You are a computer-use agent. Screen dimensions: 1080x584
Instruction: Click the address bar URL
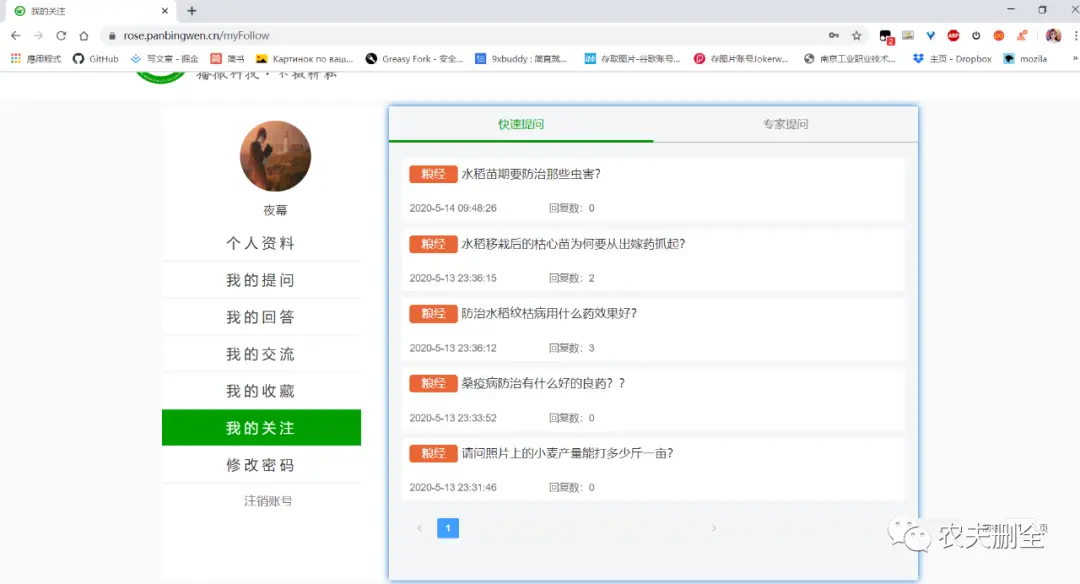click(x=196, y=35)
